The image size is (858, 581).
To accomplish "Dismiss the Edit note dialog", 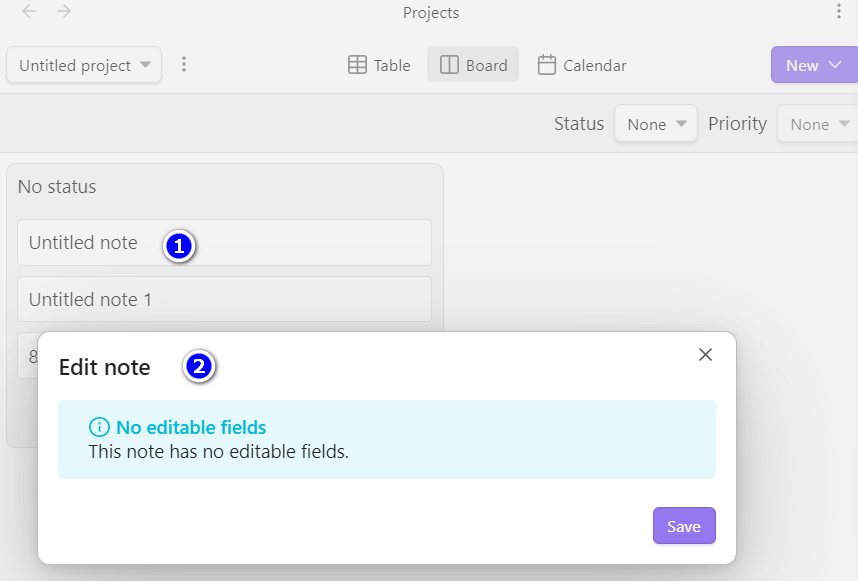I will (x=705, y=354).
